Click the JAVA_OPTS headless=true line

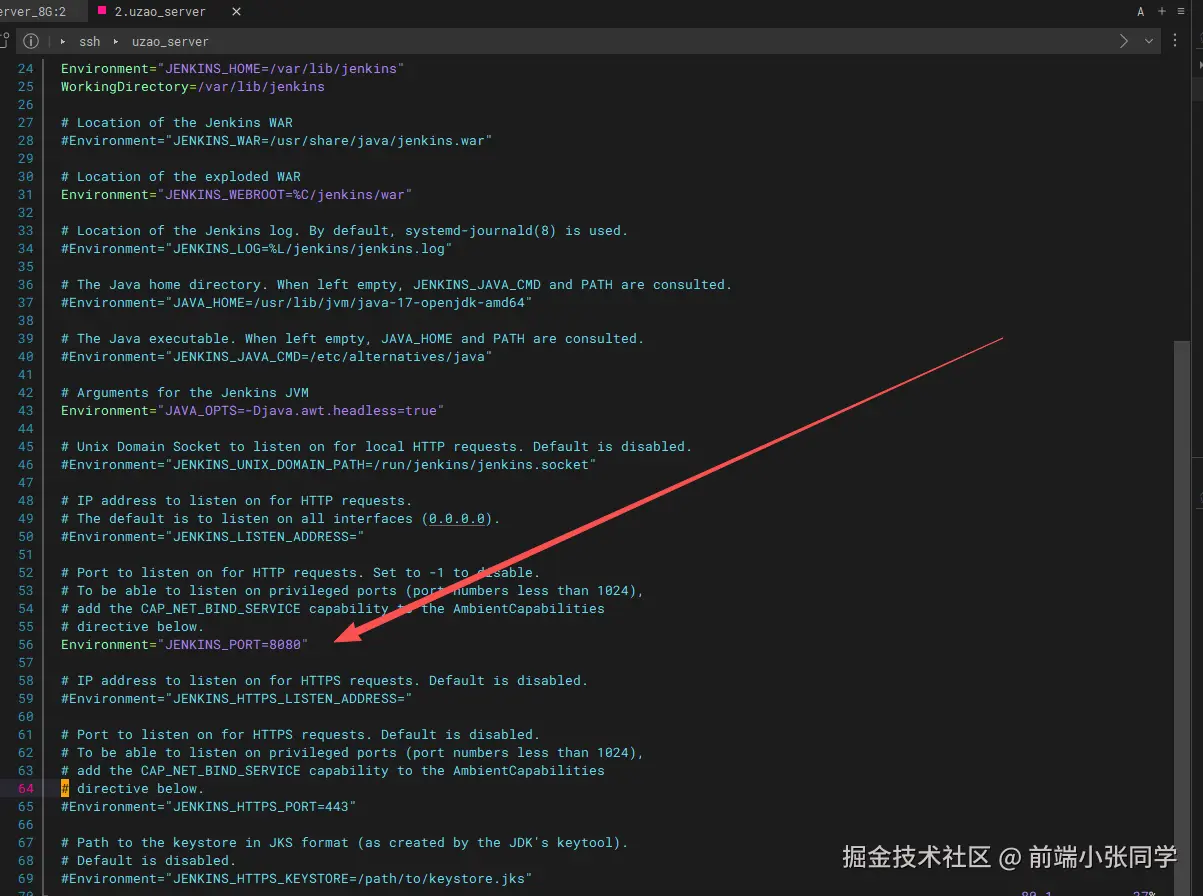(253, 410)
